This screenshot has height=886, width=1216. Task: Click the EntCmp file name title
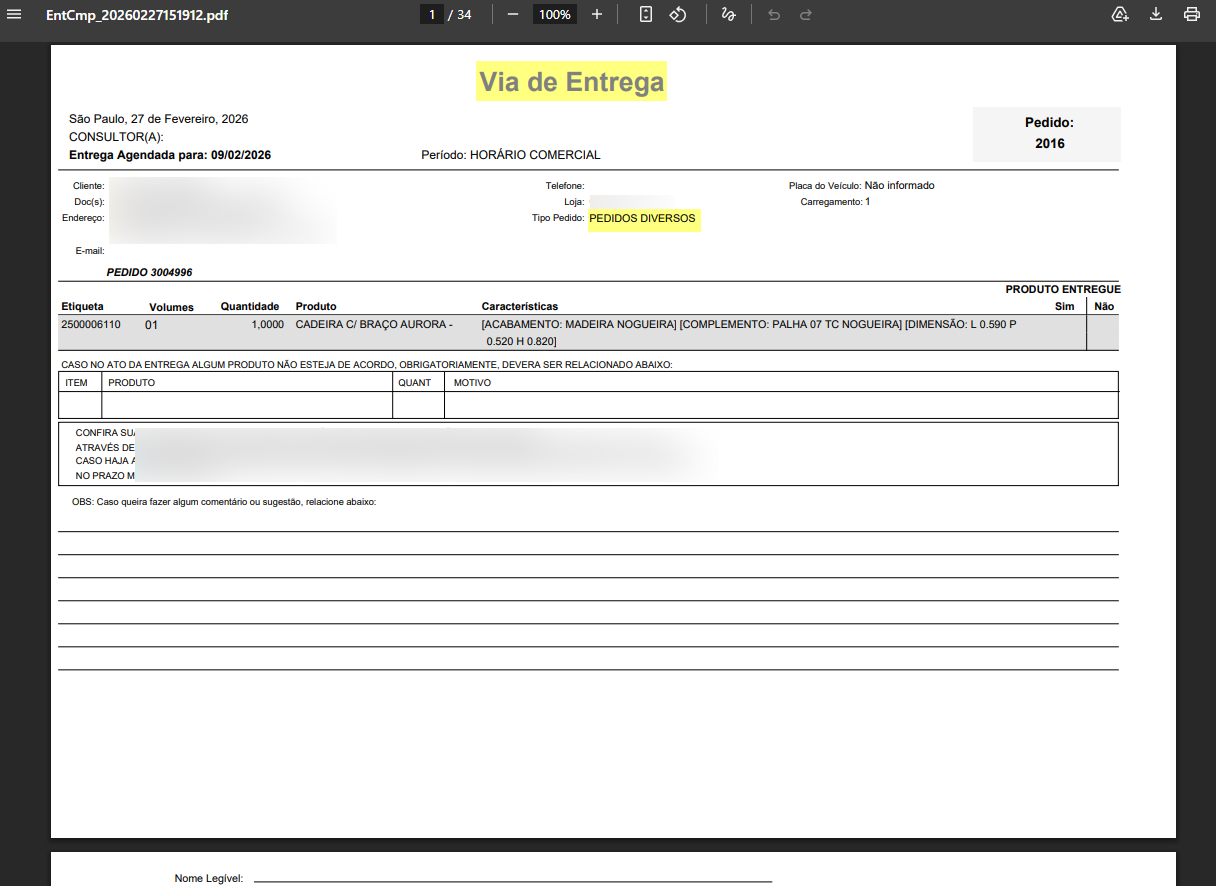137,16
